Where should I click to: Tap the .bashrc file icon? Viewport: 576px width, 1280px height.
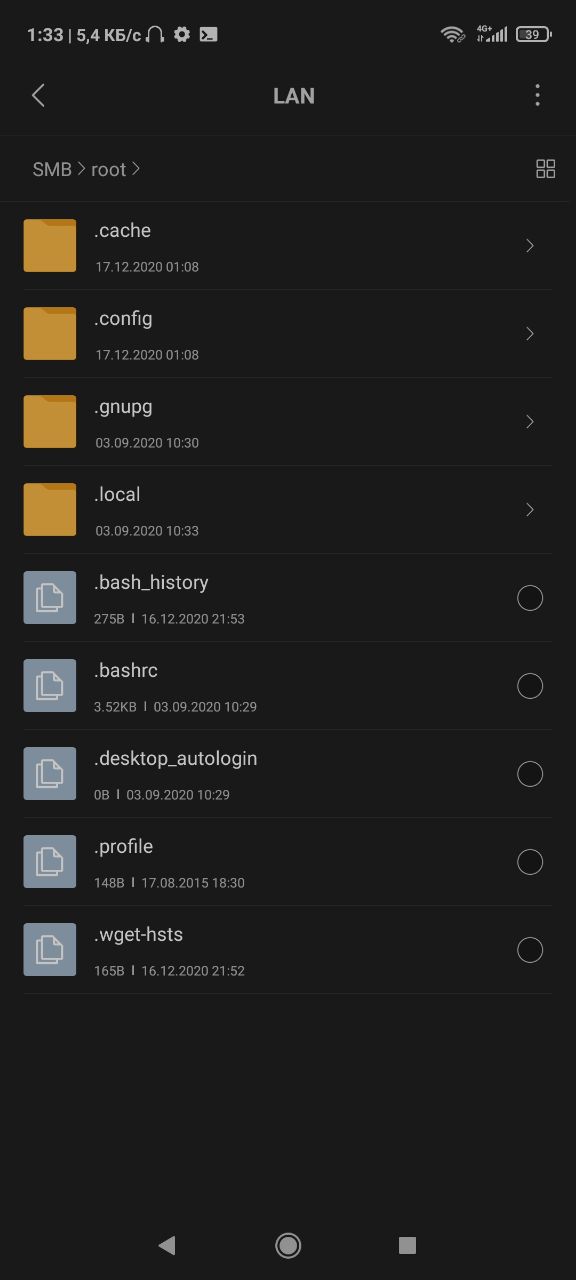pos(50,686)
